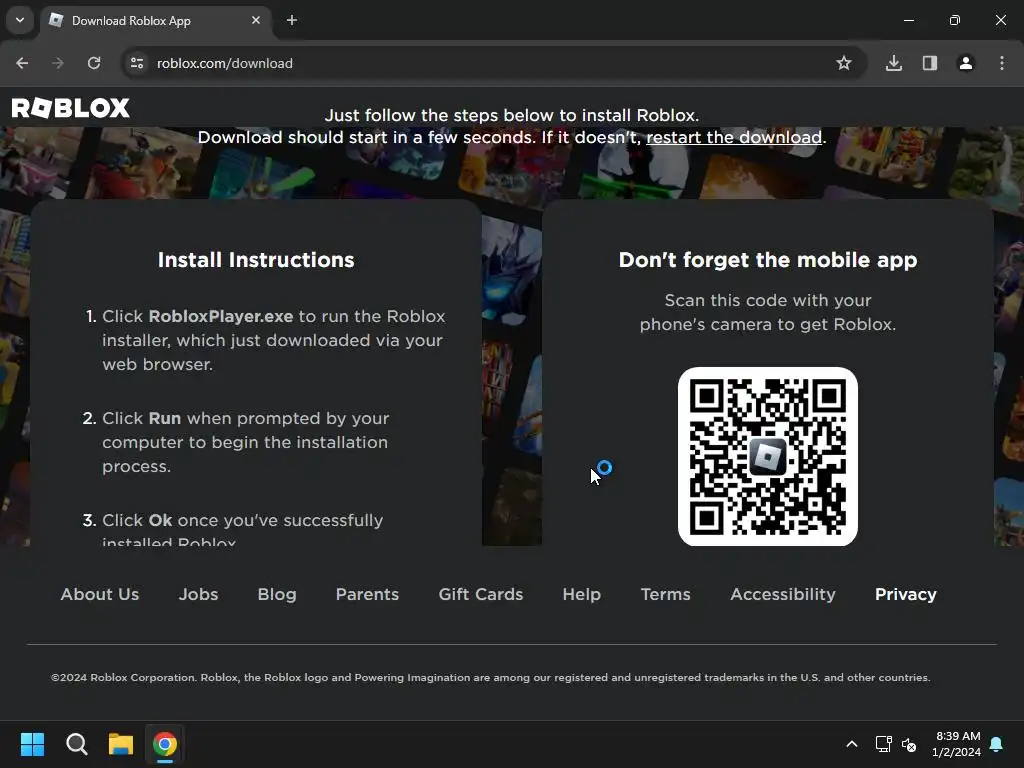Open a new browser tab

coord(292,20)
